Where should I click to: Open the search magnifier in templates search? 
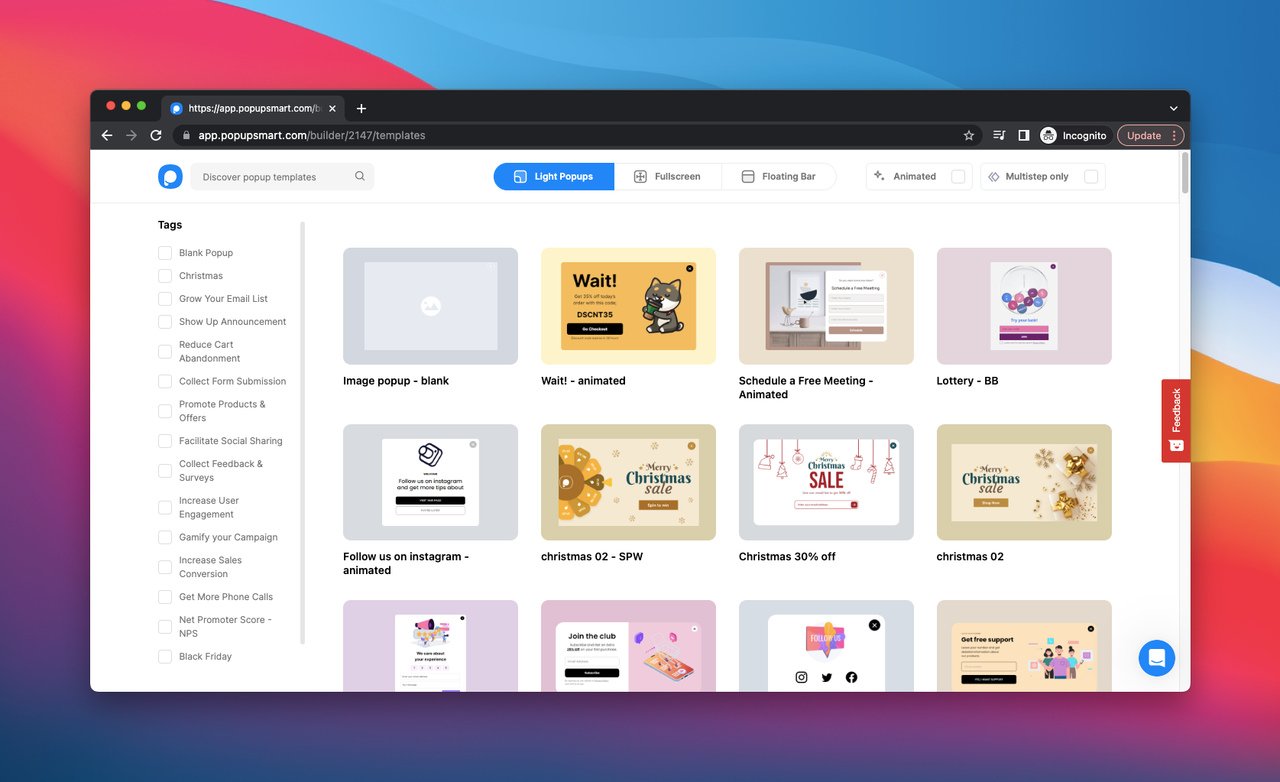coord(359,176)
